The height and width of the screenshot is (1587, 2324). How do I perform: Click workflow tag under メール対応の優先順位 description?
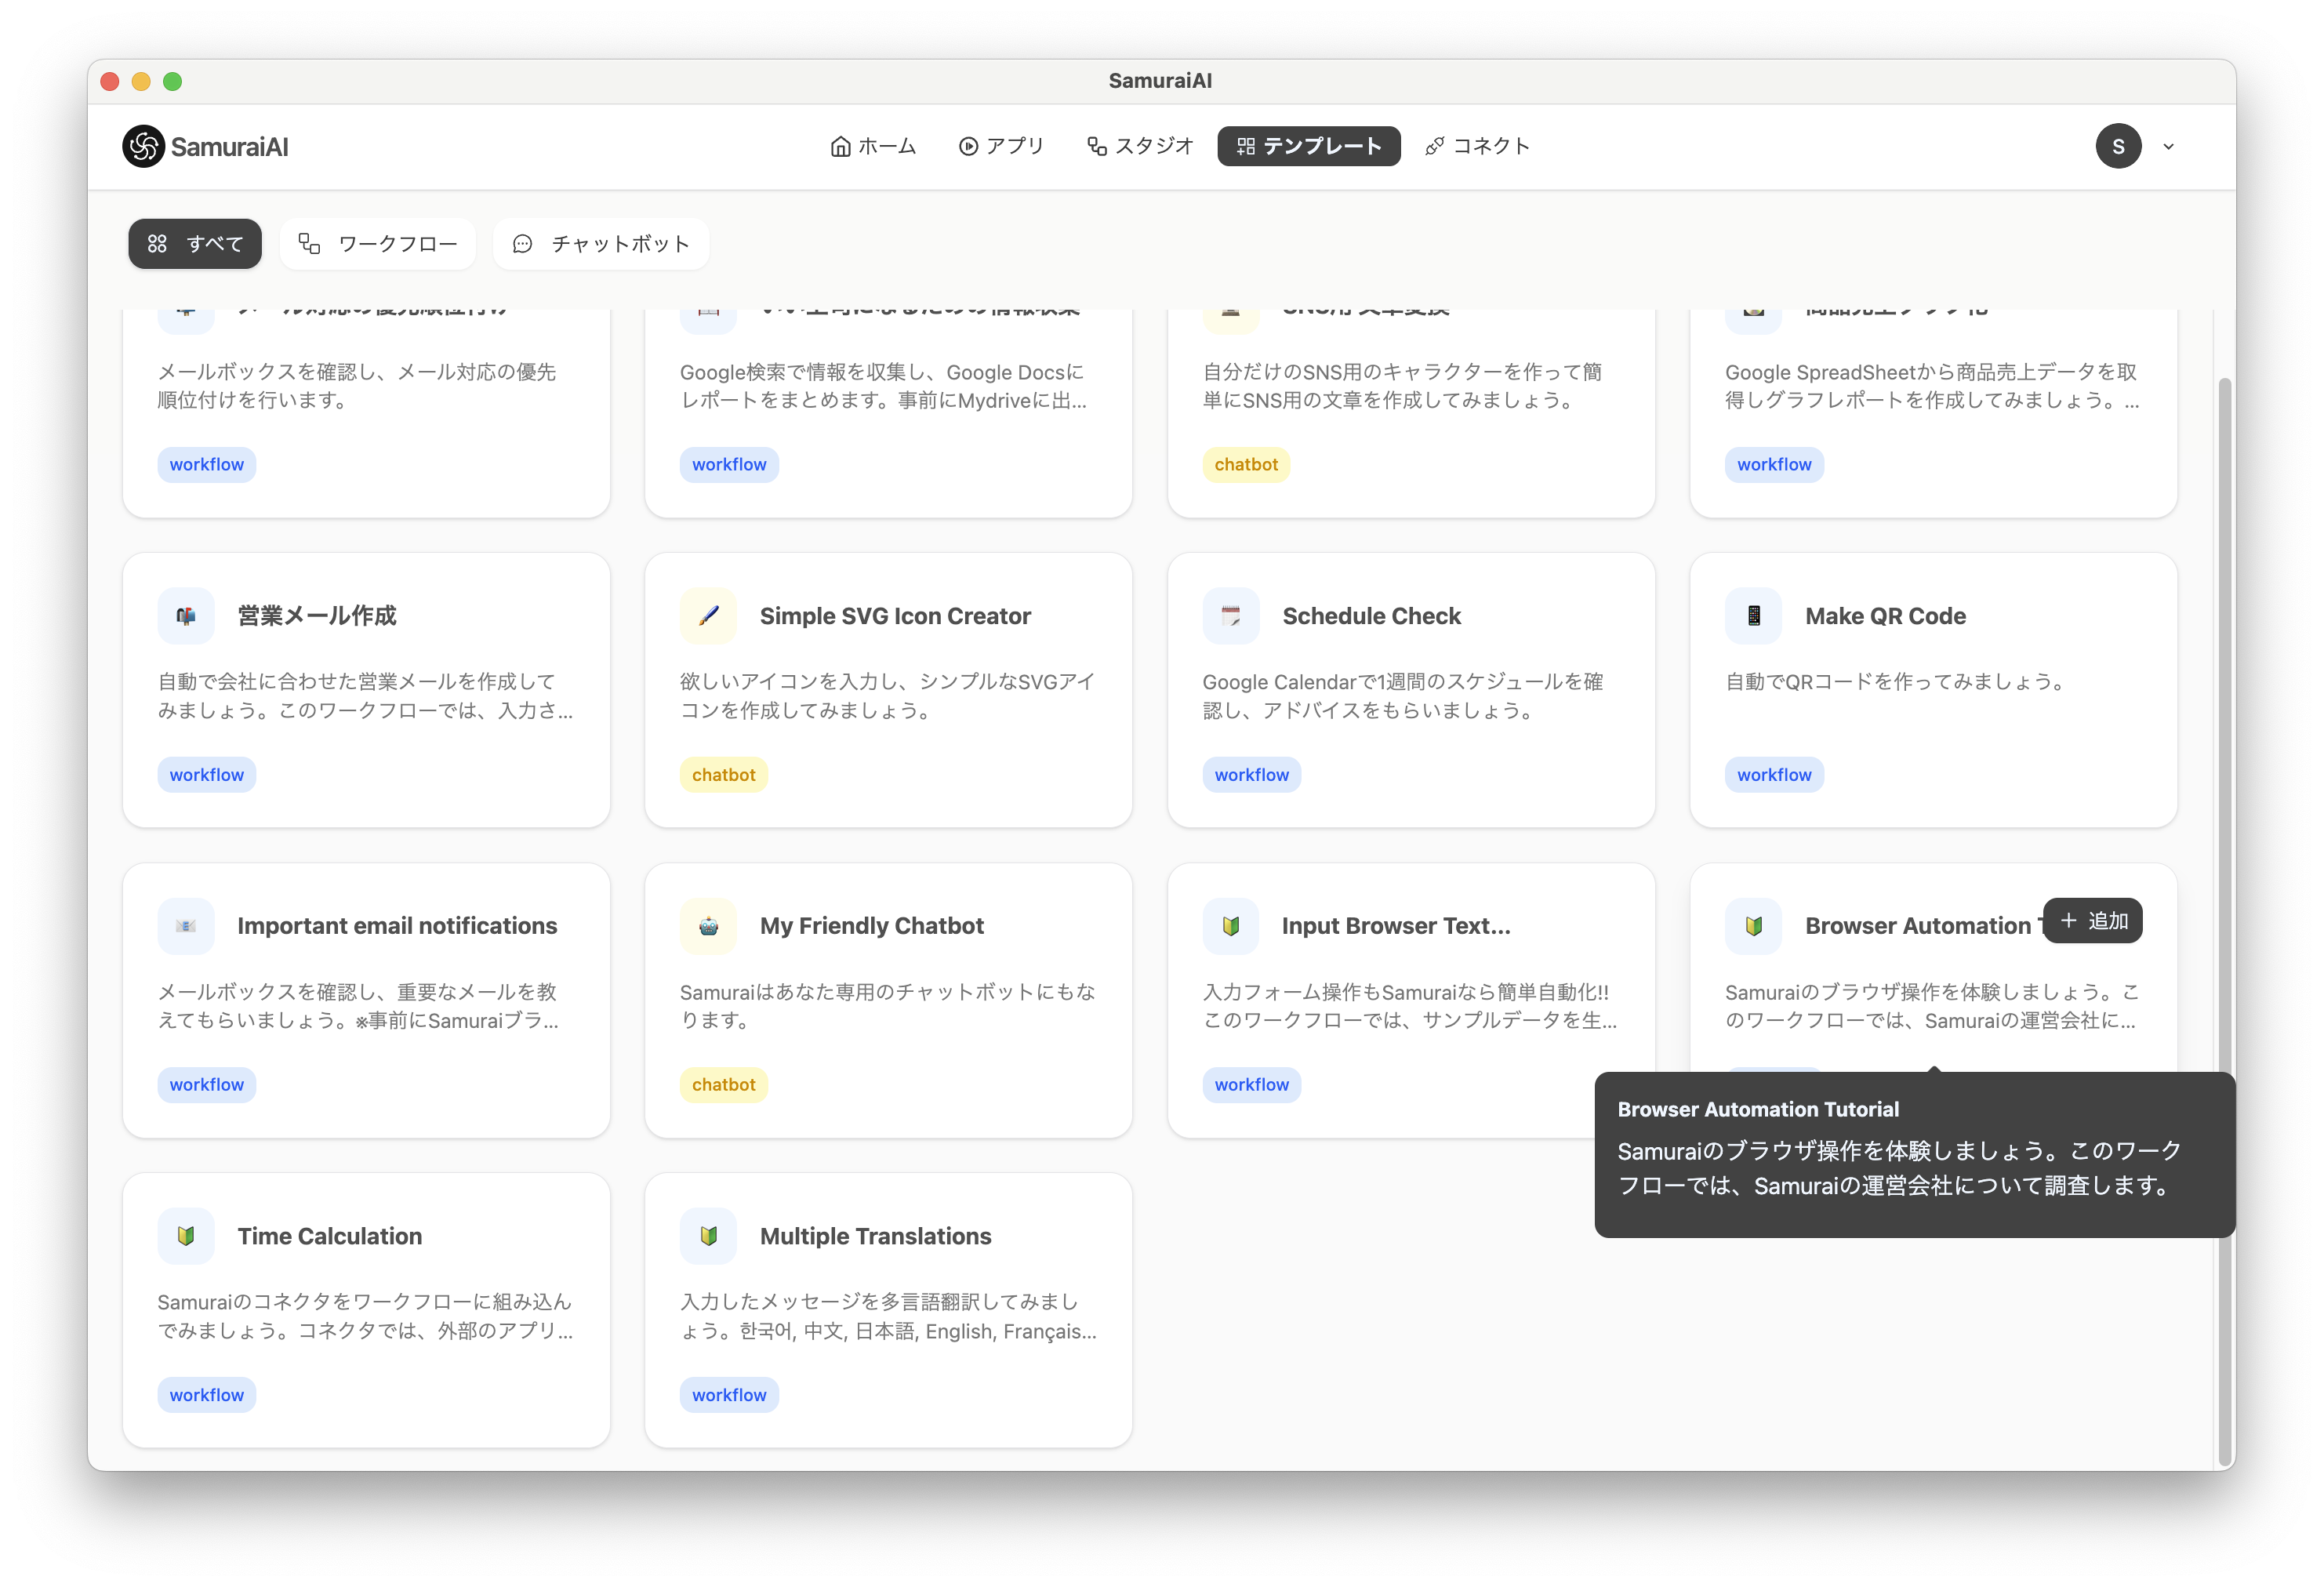(206, 465)
